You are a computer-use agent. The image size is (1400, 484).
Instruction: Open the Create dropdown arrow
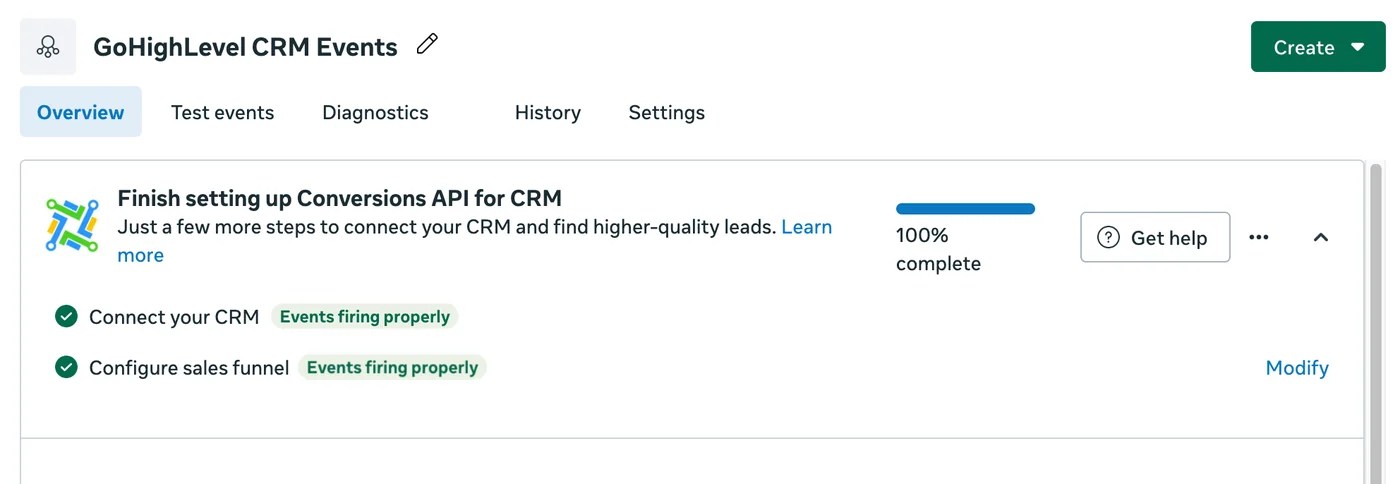tap(1357, 47)
